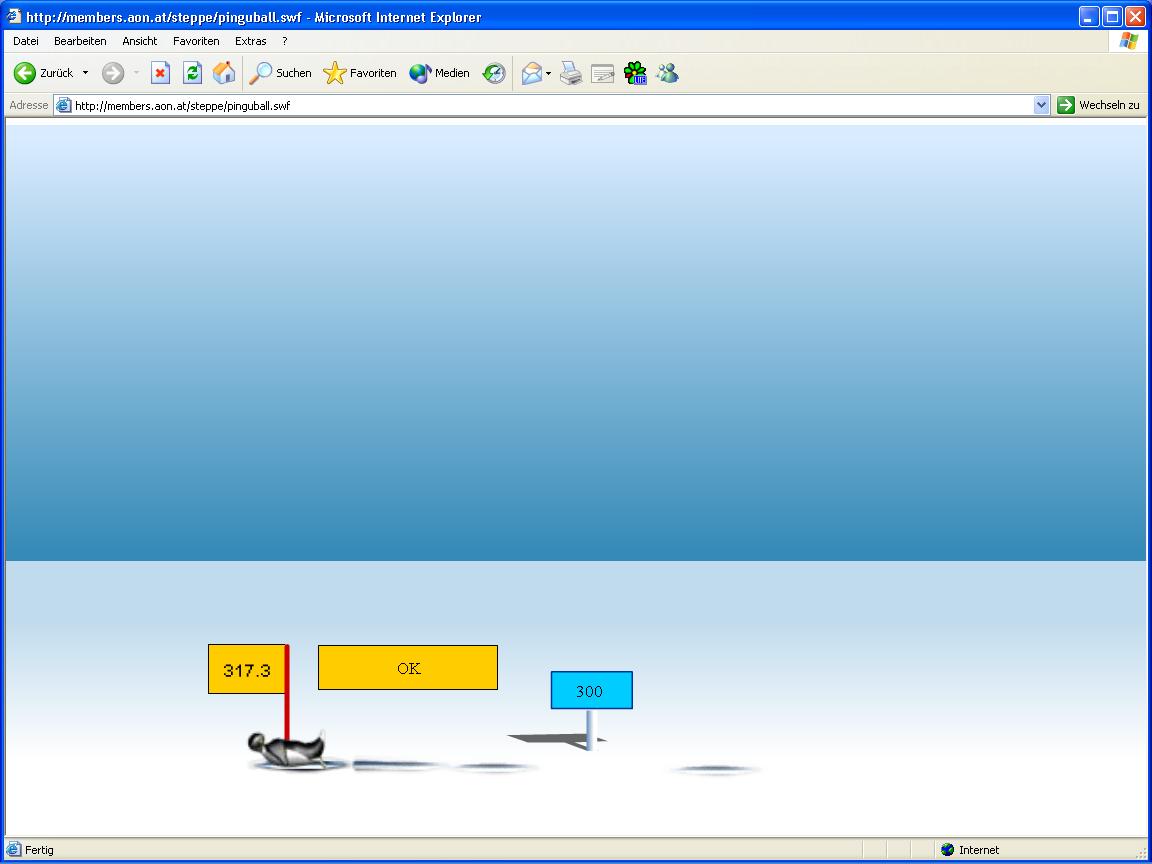1152x864 pixels.
Task: Click the Zurück back button
Action: point(43,73)
